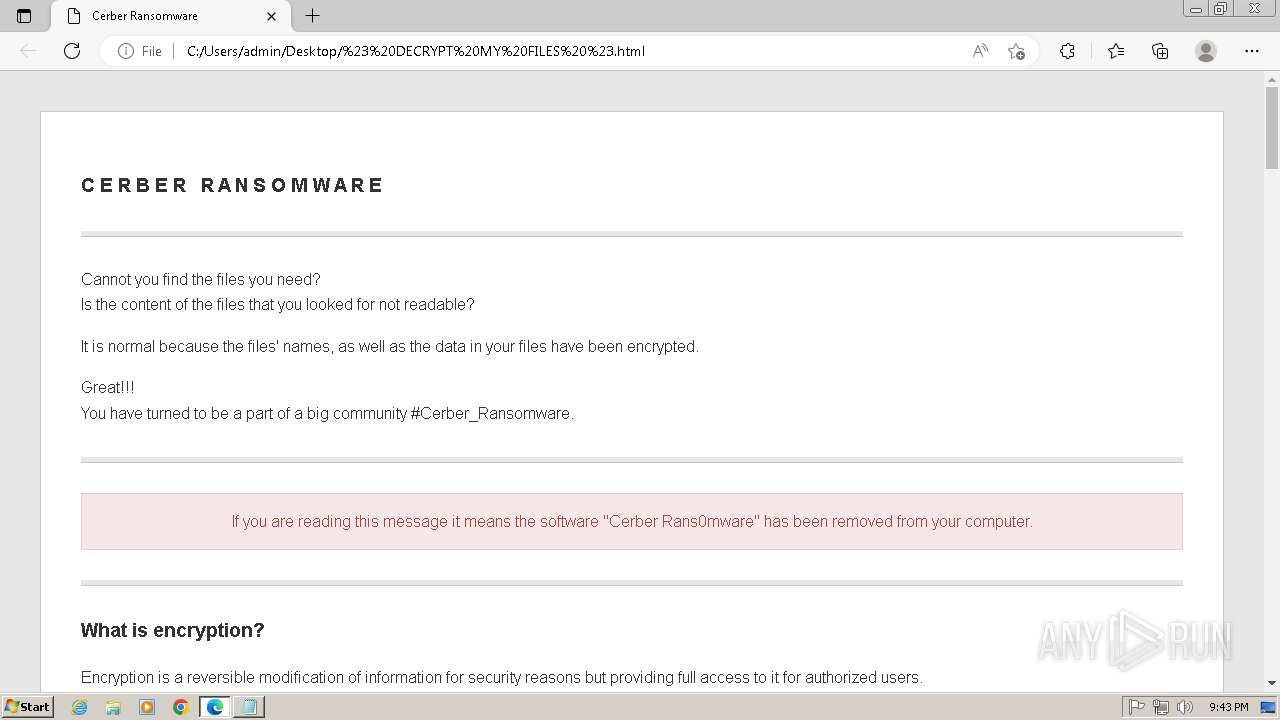This screenshot has height=720, width=1280.
Task: Open Settings and more menu
Action: coord(1251,51)
